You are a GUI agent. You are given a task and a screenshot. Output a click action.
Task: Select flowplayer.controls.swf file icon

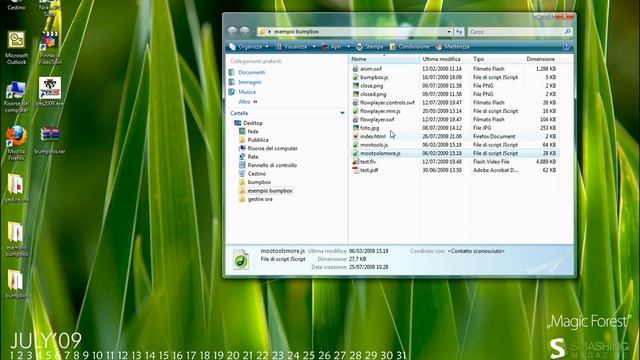coord(356,102)
